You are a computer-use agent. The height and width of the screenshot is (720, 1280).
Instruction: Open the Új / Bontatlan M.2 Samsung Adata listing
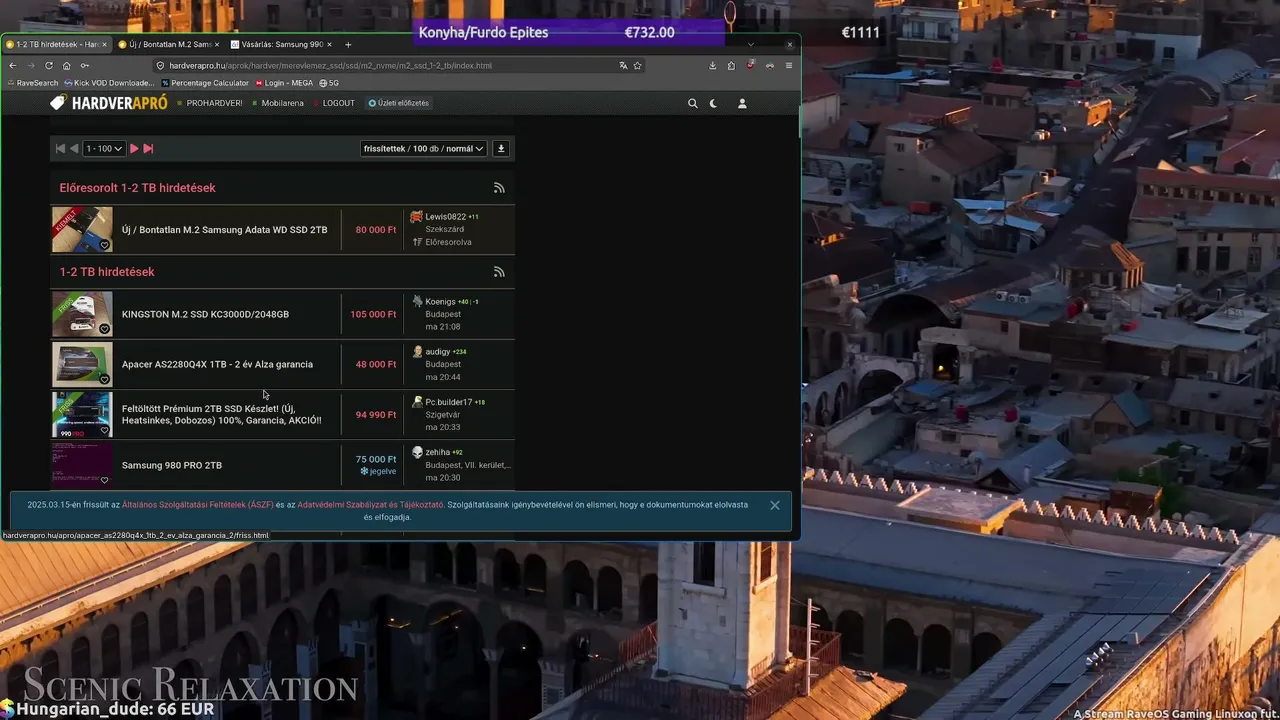tap(225, 230)
